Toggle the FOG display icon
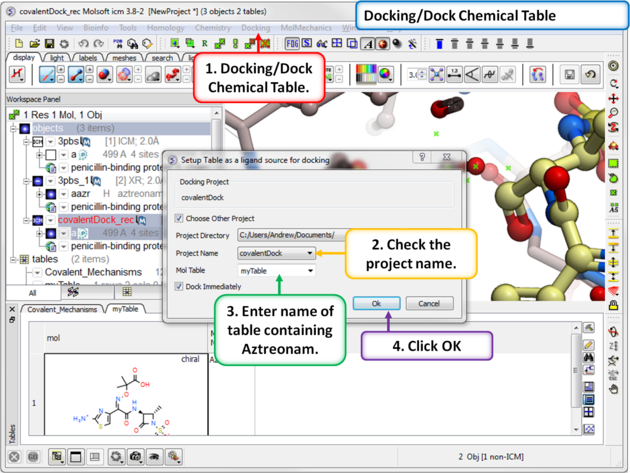This screenshot has height=473, width=630. click(x=292, y=43)
